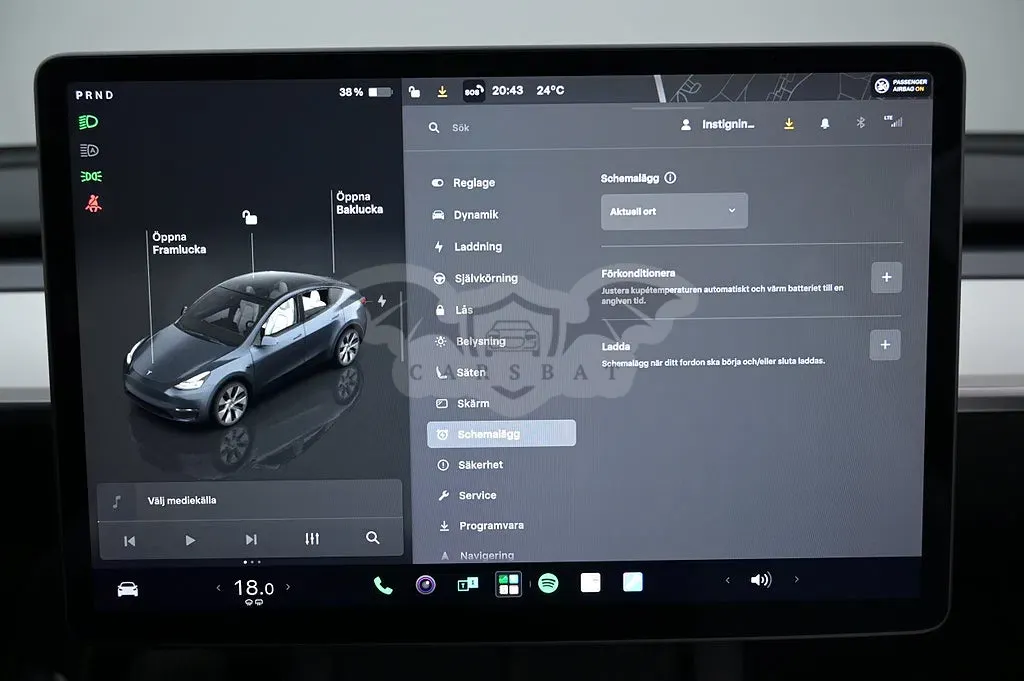Open the notifications bell

[x=825, y=123]
